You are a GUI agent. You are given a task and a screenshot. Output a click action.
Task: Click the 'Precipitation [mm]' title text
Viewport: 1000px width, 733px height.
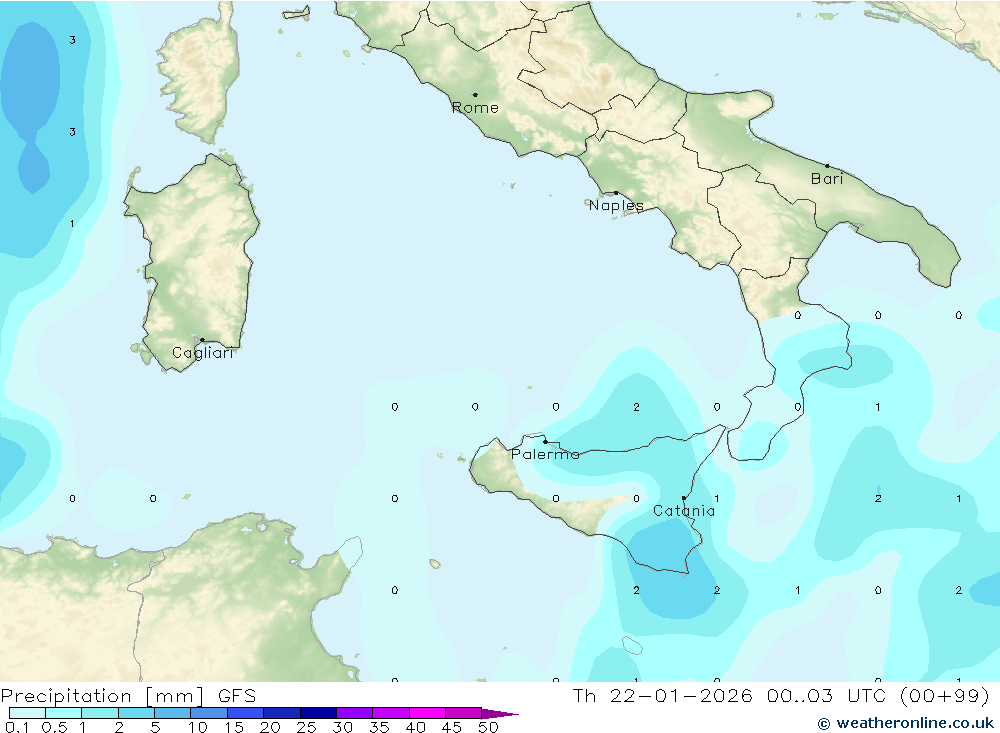(102, 696)
